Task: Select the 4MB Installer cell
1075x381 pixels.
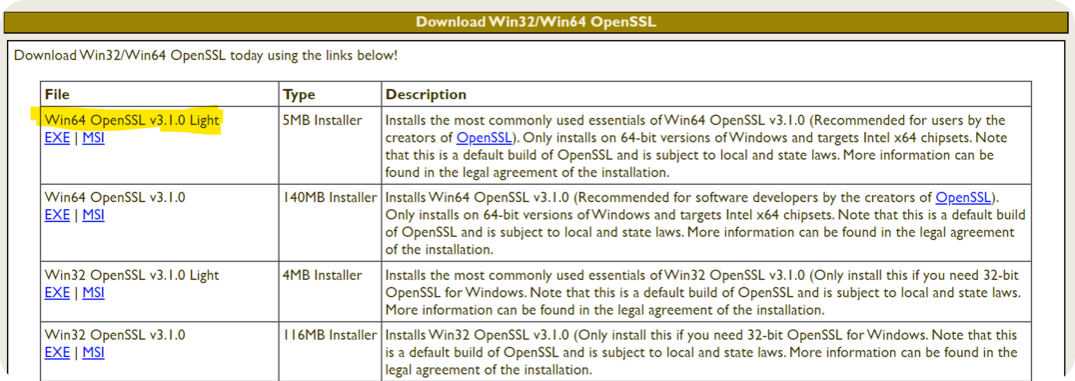Action: coord(330,291)
